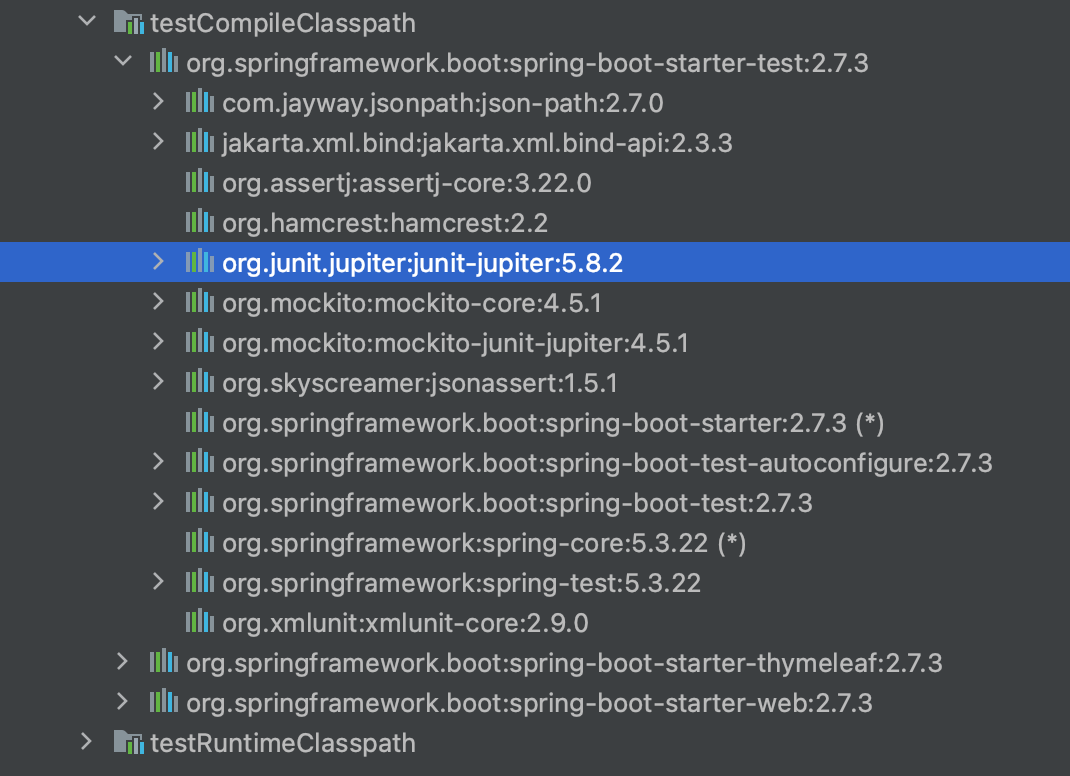
Task: Expand spring-boot-test-autoconfigure:2.7.3 chevron
Action: coord(158,462)
